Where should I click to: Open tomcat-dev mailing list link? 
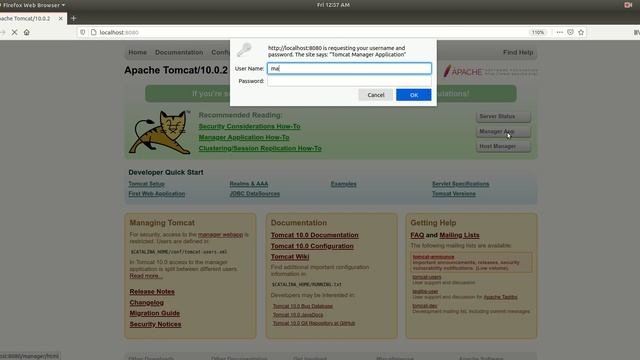(x=424, y=306)
